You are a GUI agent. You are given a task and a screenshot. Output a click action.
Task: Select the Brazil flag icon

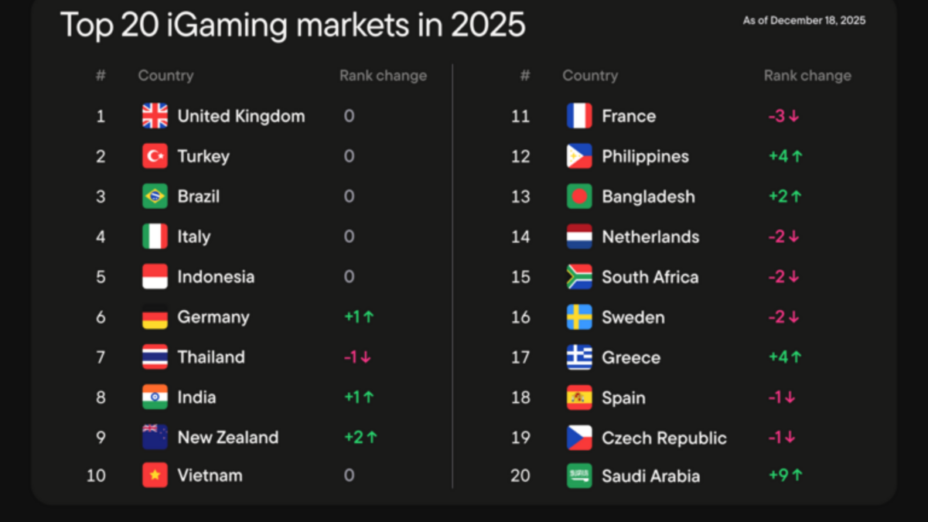click(x=155, y=197)
